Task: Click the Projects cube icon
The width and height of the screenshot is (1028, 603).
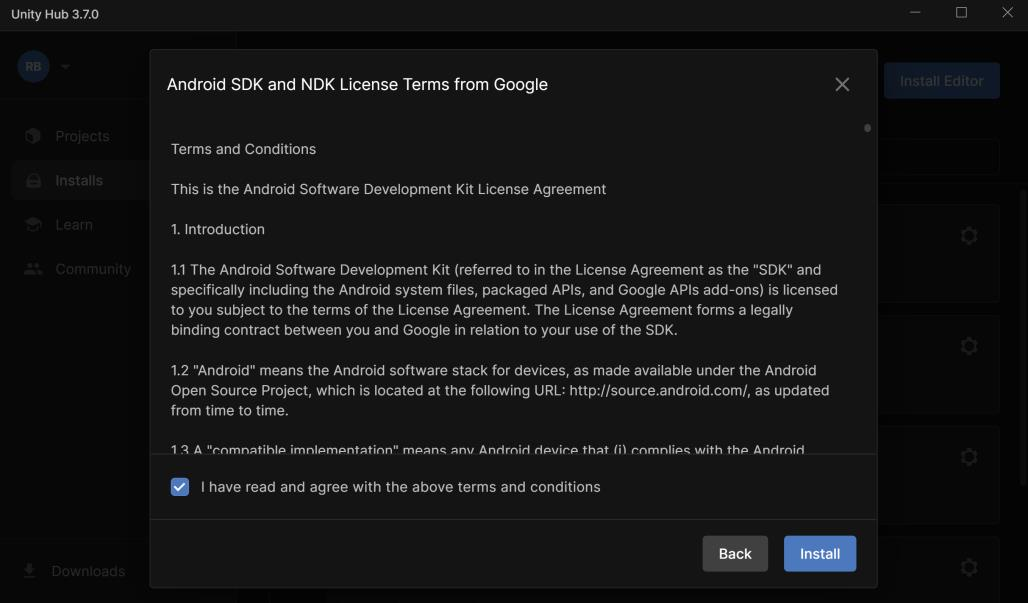Action: point(33,136)
